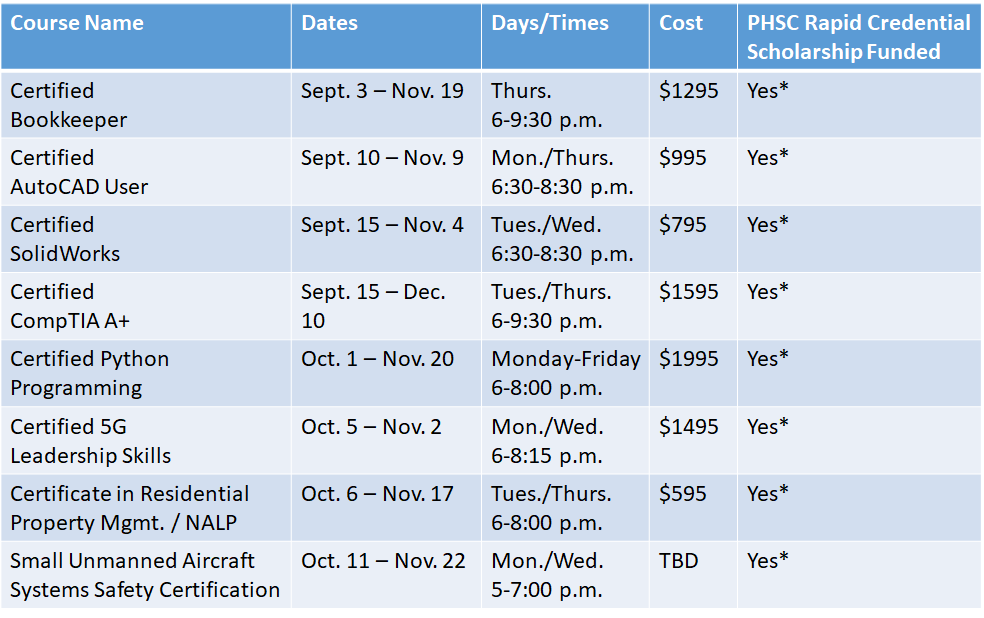Click the Oct. 11 – Nov. 22 dates
This screenshot has width=984, height=618.
[x=383, y=561]
